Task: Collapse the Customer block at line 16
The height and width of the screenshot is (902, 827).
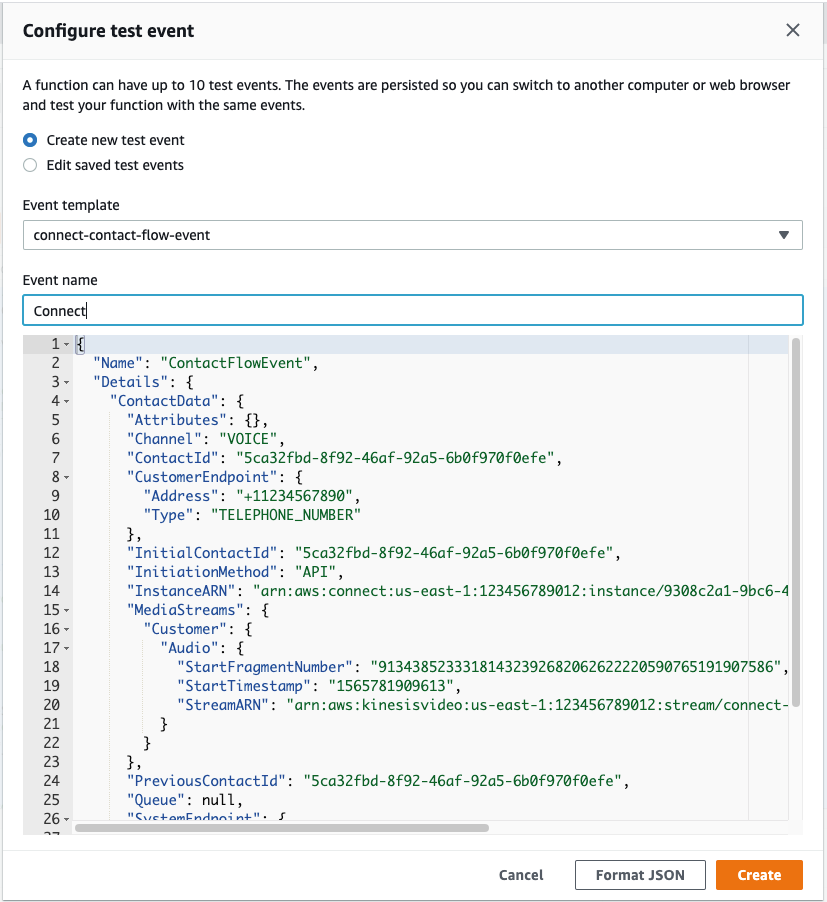Action: click(x=66, y=628)
